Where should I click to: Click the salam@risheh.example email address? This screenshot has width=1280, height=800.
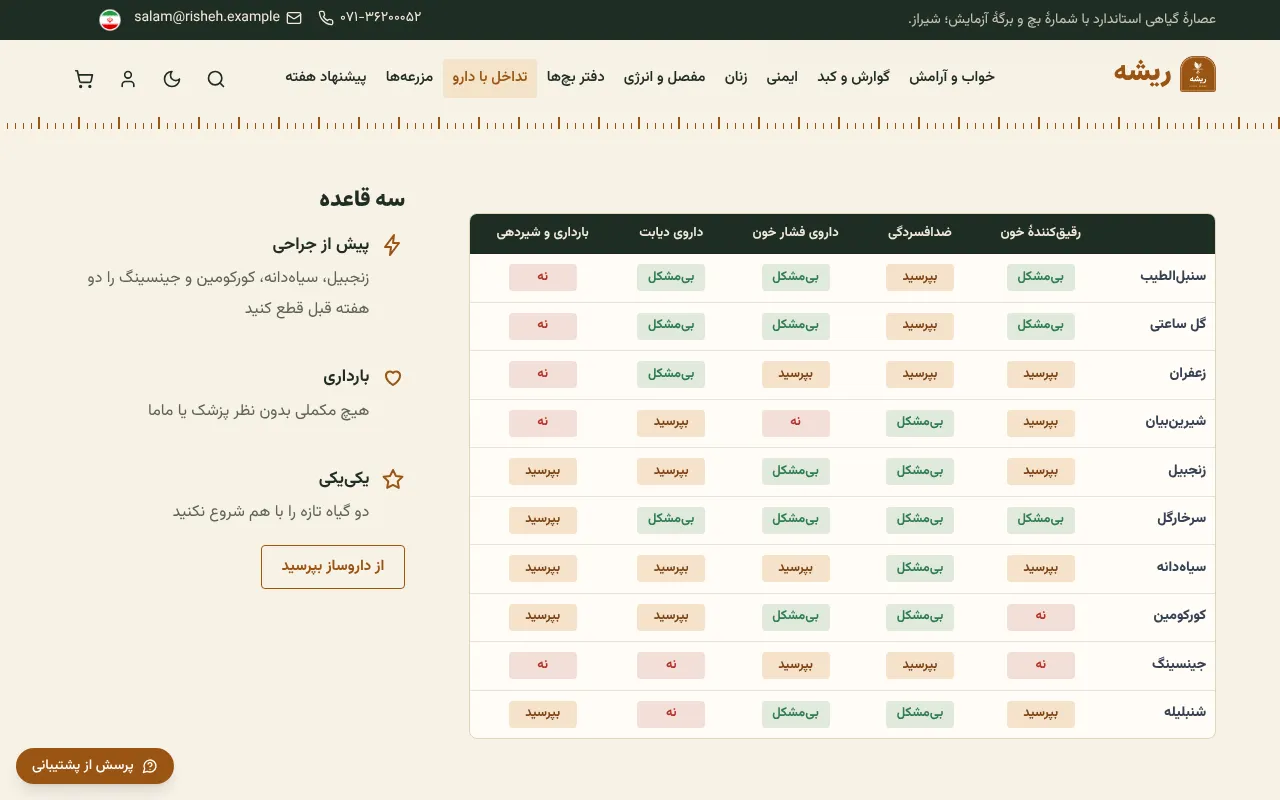(207, 17)
